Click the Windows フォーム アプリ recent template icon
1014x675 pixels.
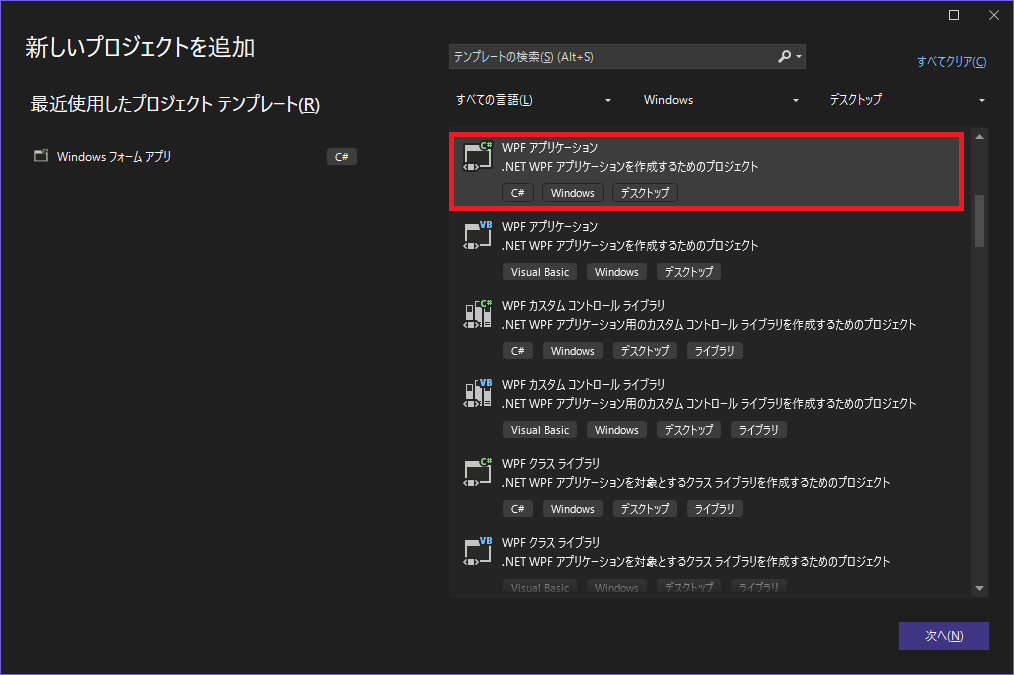(x=41, y=156)
